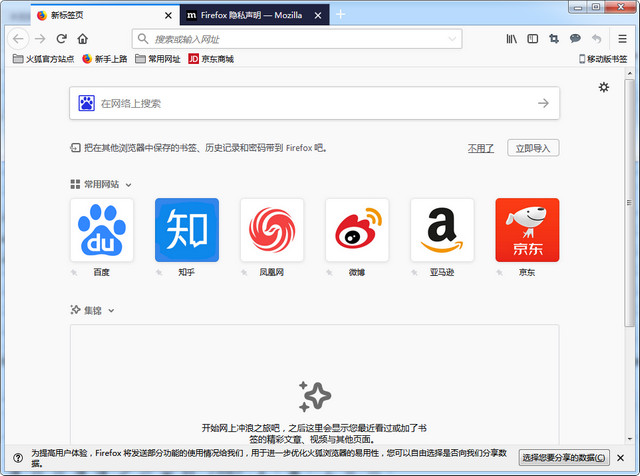Open the hamburger application menu
This screenshot has width=640, height=476.
pos(622,39)
